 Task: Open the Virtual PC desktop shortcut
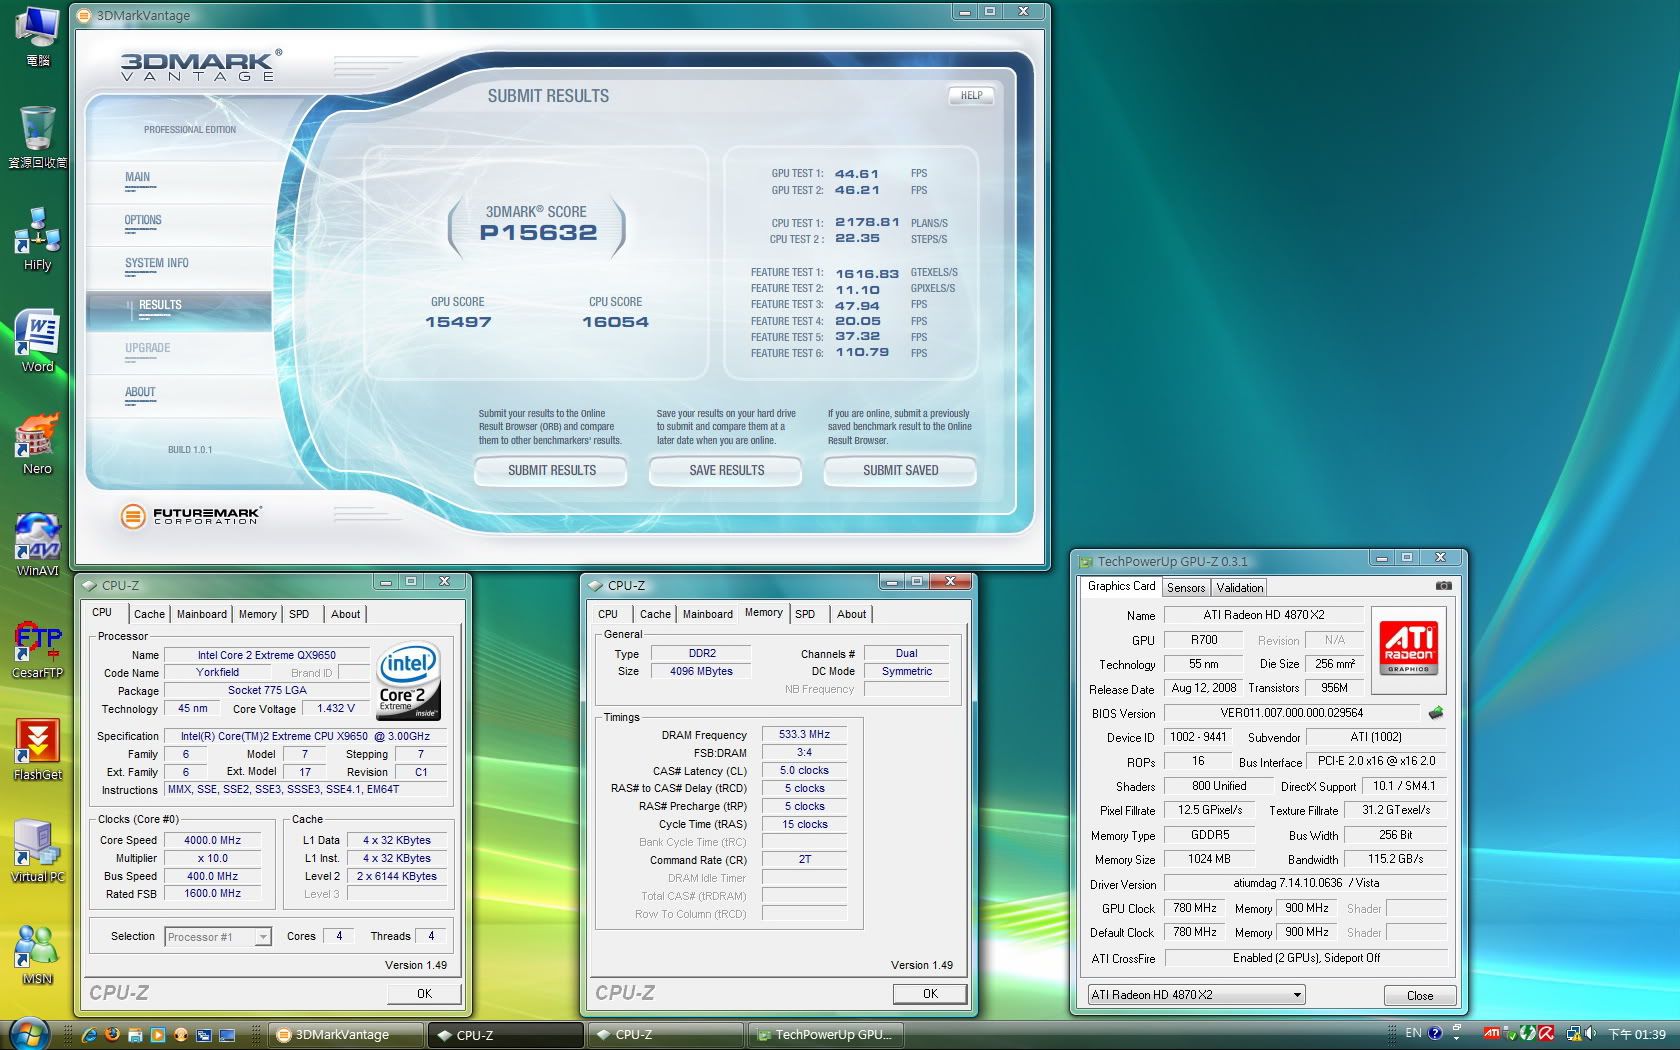click(37, 851)
